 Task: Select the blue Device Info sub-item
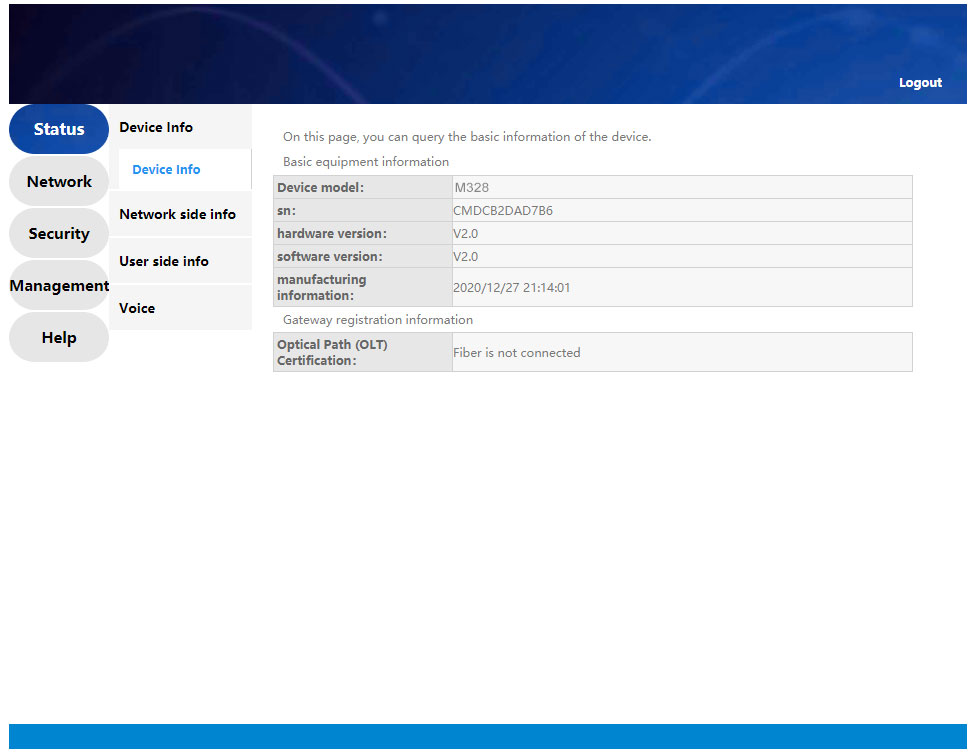pos(166,169)
